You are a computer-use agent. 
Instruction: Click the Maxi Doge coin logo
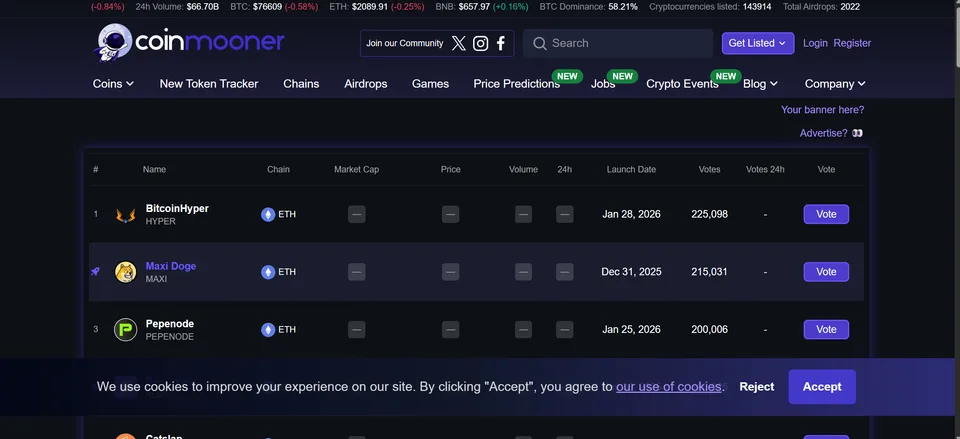tap(126, 272)
